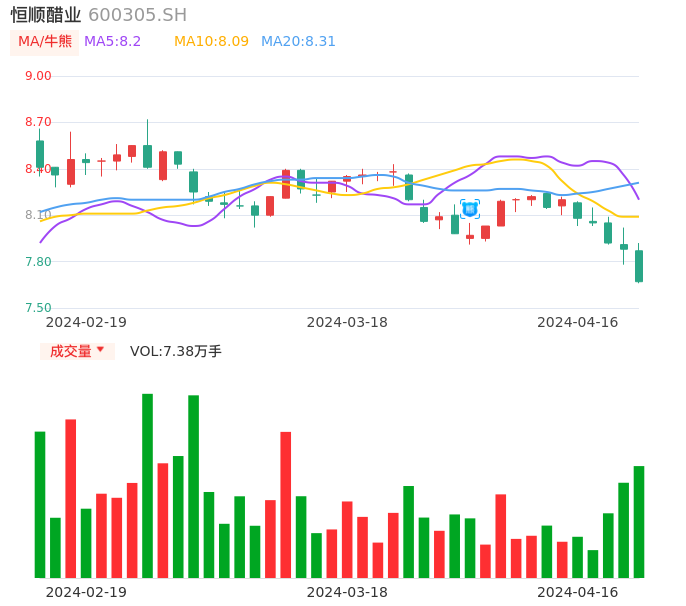Click the 2024-03-18 date below the volume chart
The image size is (686, 606).
click(346, 592)
